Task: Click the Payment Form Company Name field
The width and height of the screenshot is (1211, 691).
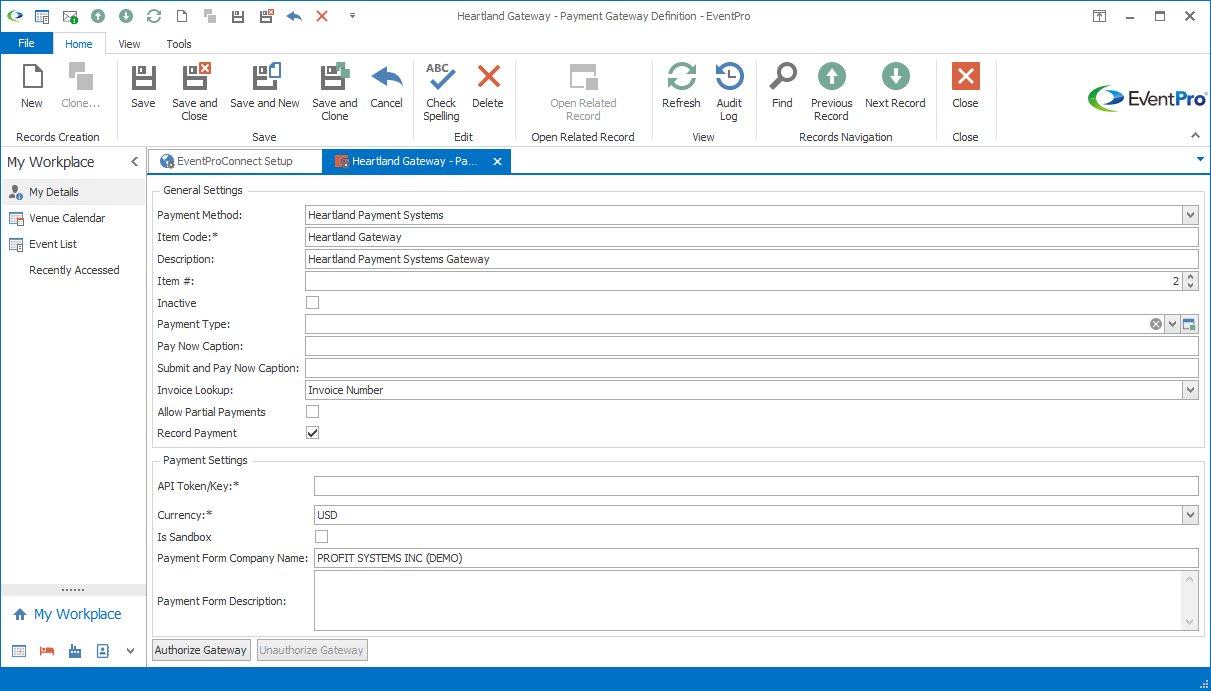Action: (756, 558)
